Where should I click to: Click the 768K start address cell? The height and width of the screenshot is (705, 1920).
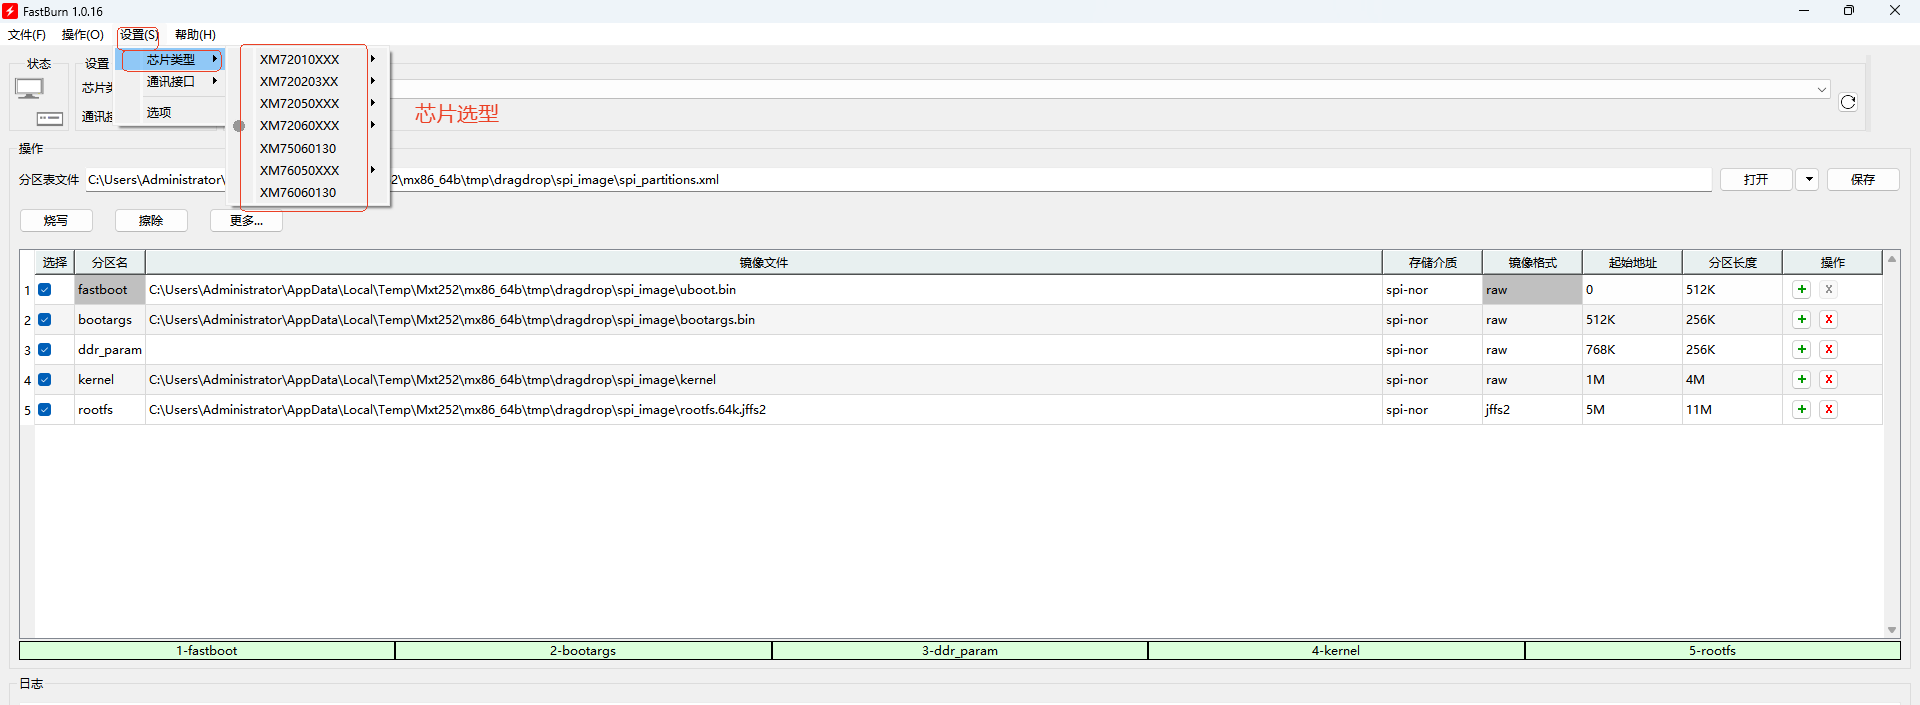(x=1632, y=350)
